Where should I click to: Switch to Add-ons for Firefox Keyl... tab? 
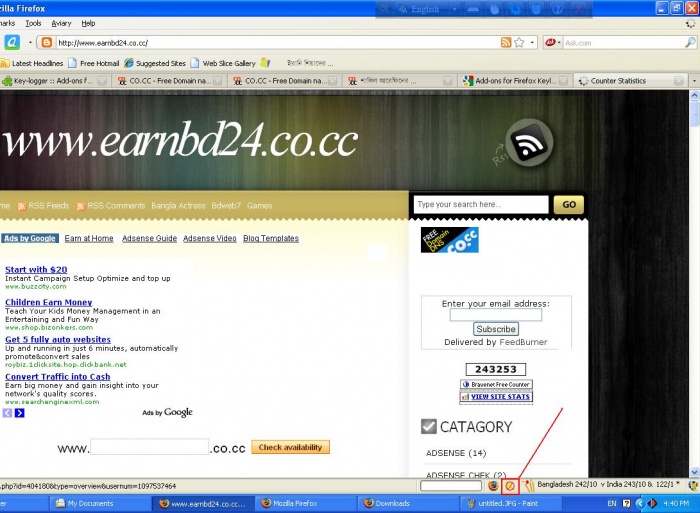(x=516, y=81)
